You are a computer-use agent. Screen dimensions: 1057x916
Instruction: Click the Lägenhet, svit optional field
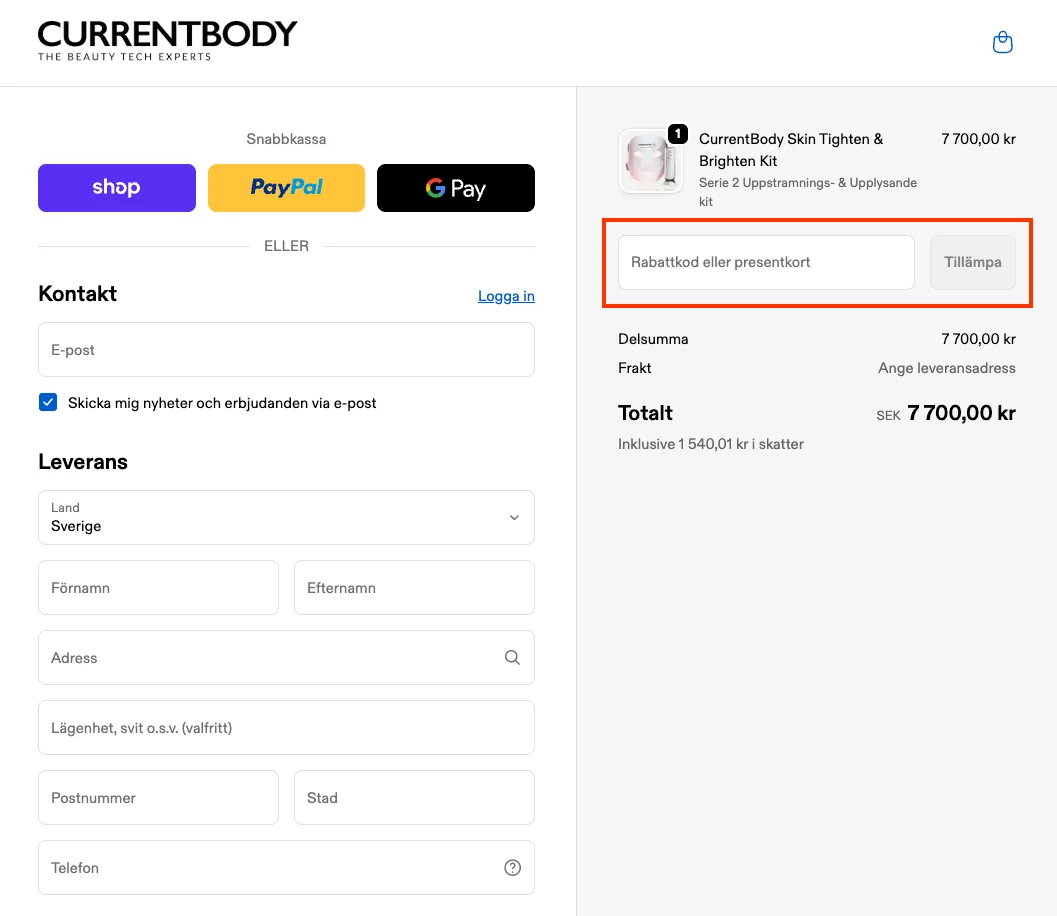tap(286, 727)
